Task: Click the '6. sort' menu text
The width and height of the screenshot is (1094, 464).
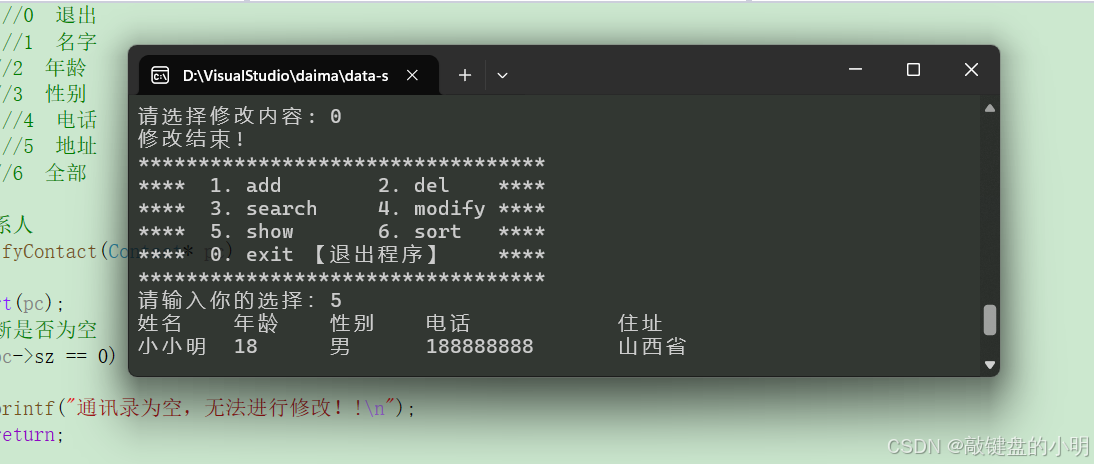Action: click(x=420, y=232)
